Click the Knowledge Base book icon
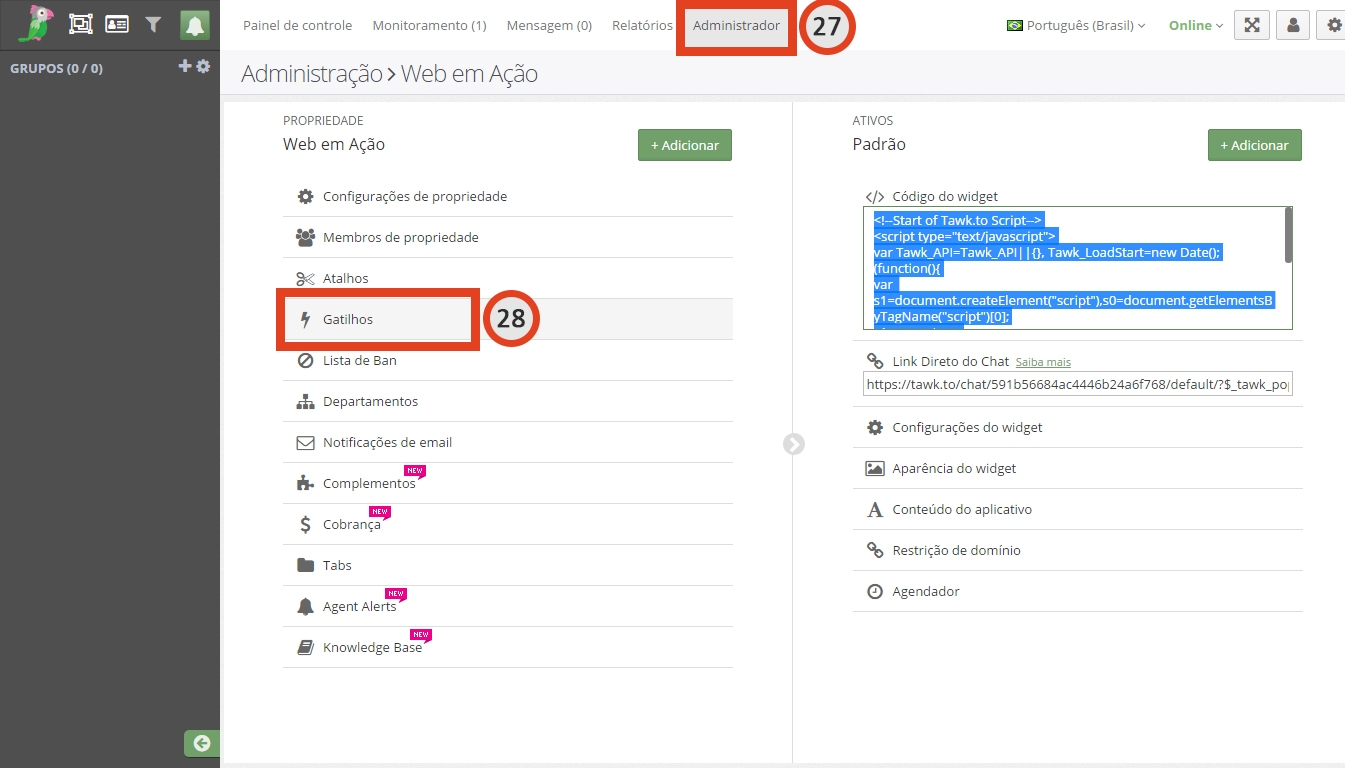The image size is (1345, 768). 305,647
